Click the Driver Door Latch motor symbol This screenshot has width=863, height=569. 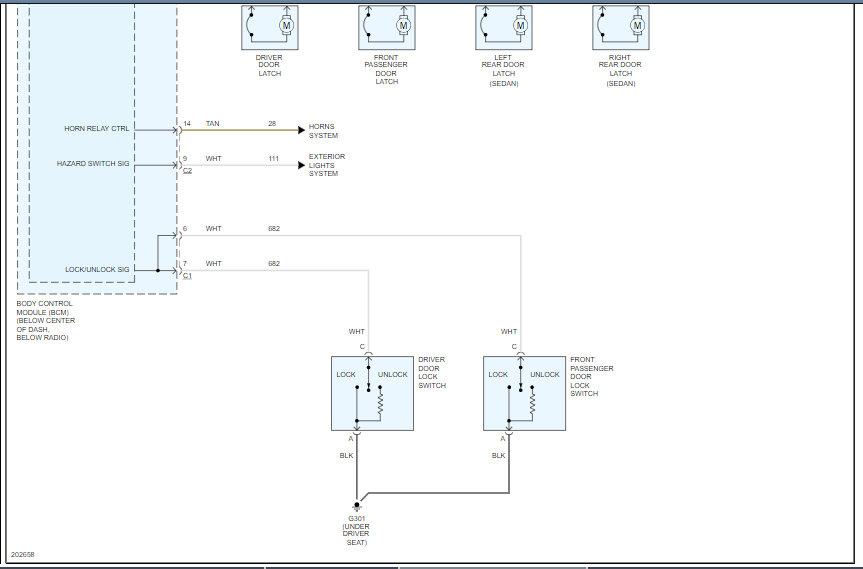[x=286, y=25]
